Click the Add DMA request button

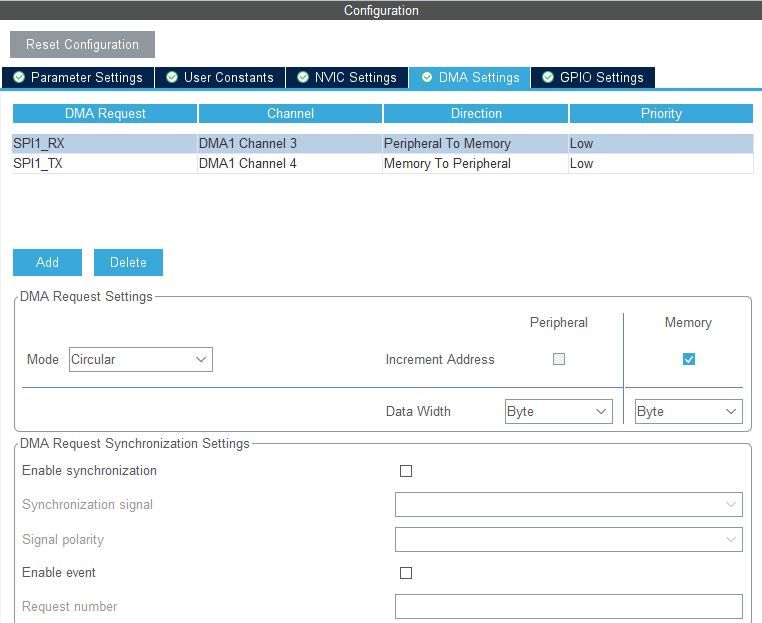[47, 262]
